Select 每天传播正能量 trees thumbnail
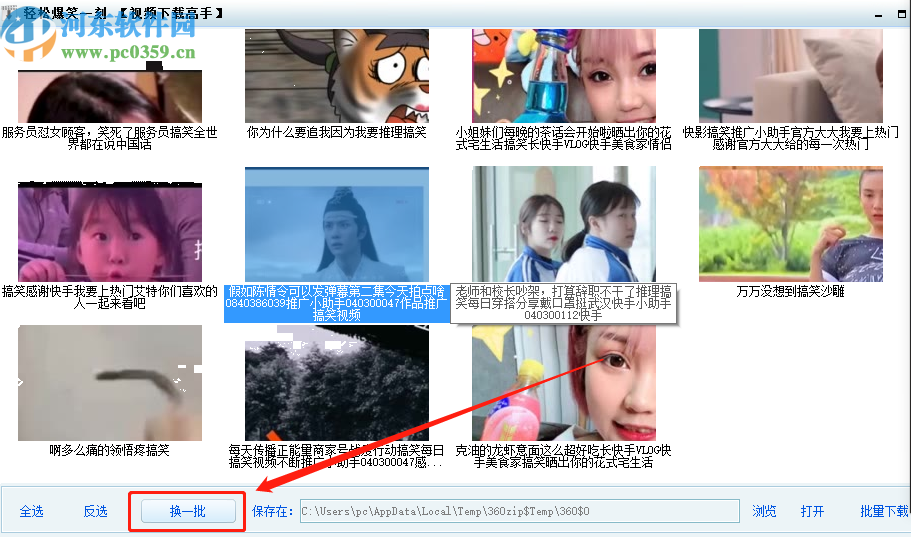 (337, 383)
